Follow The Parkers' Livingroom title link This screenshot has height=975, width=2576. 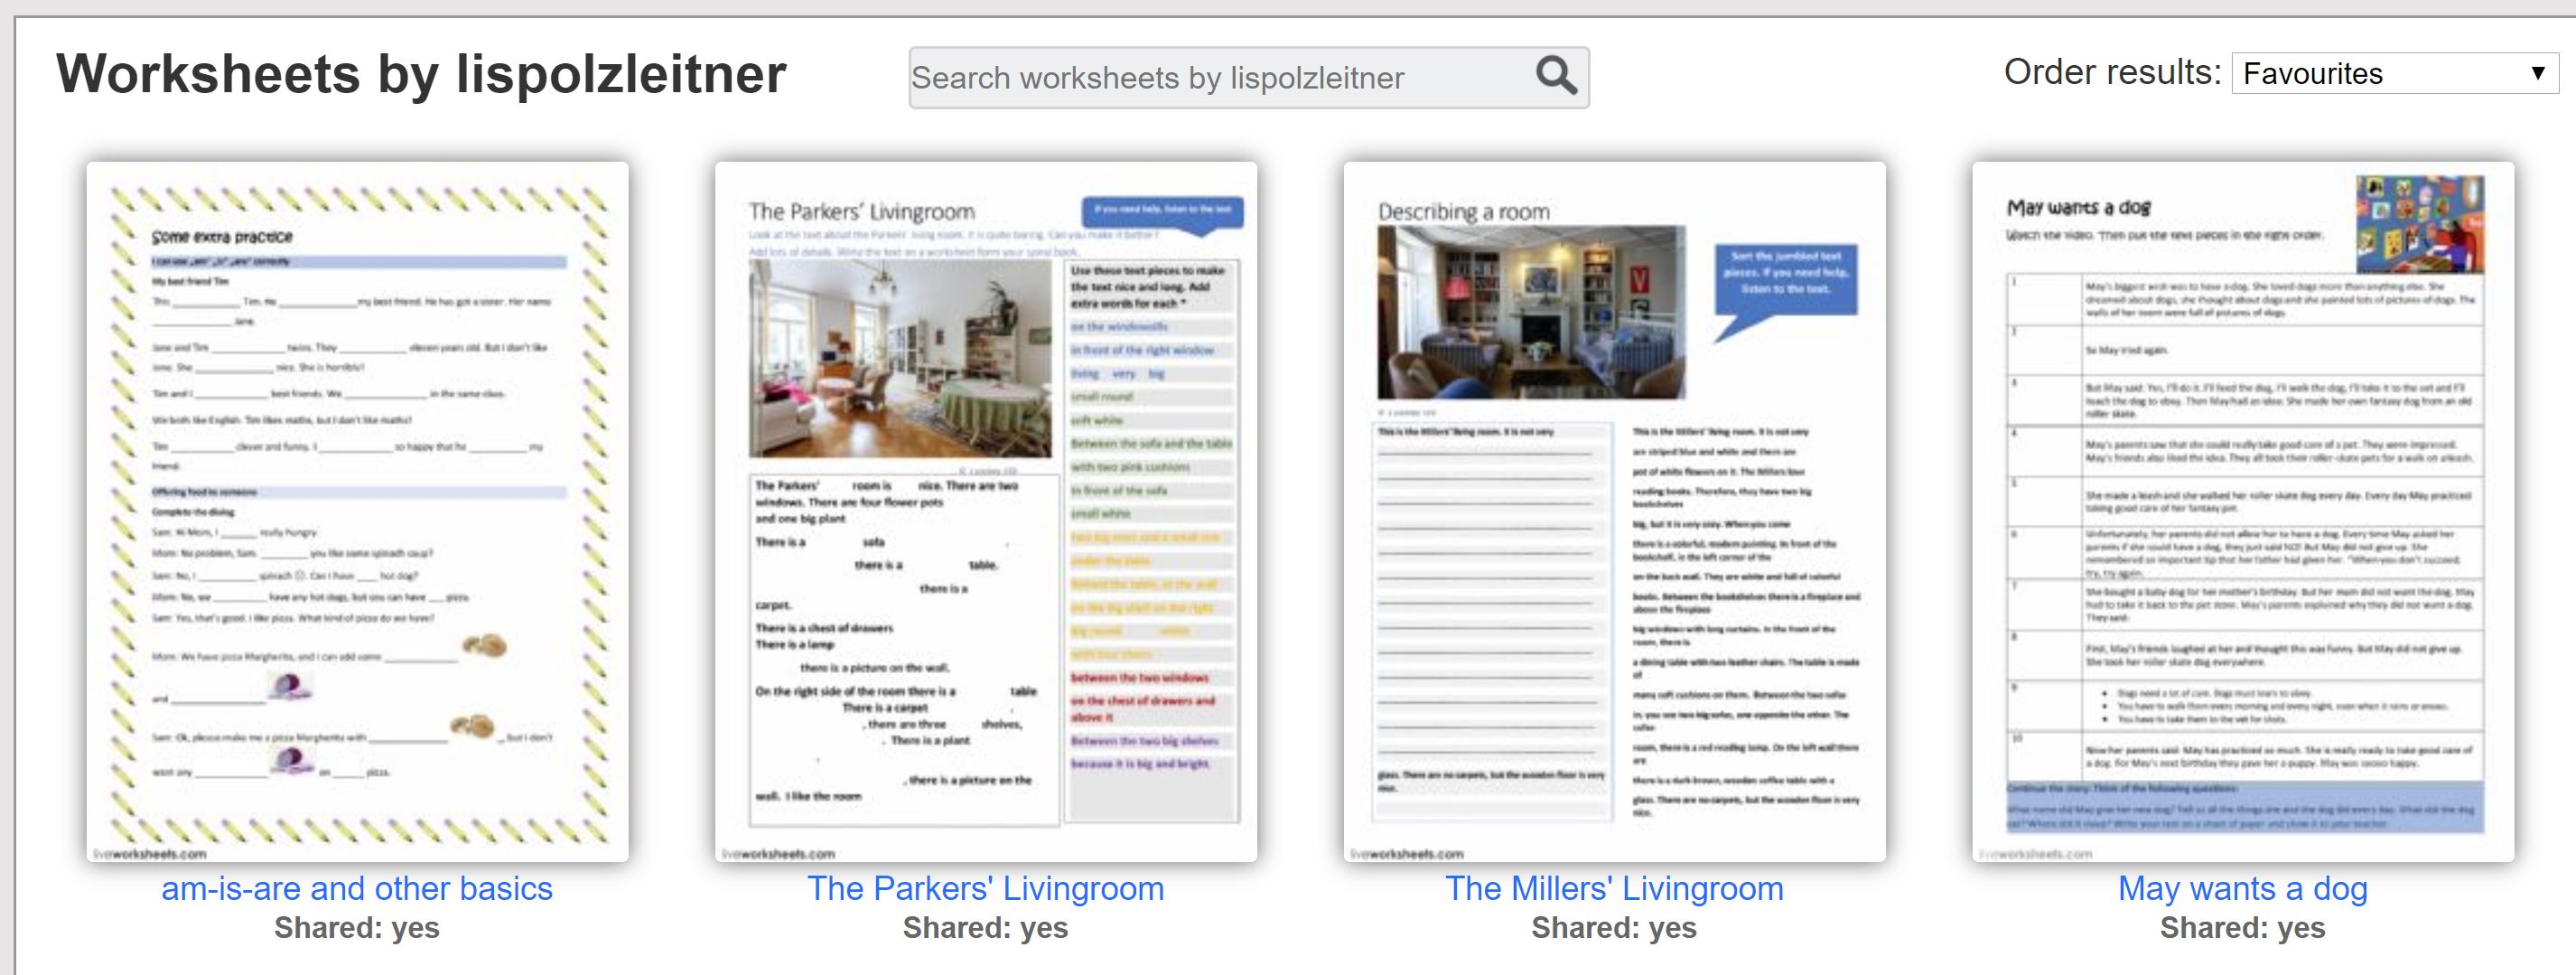[985, 888]
